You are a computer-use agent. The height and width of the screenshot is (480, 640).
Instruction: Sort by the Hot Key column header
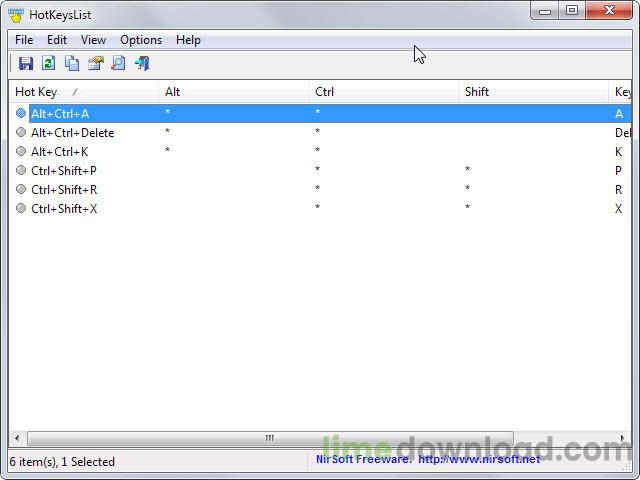[x=84, y=92]
